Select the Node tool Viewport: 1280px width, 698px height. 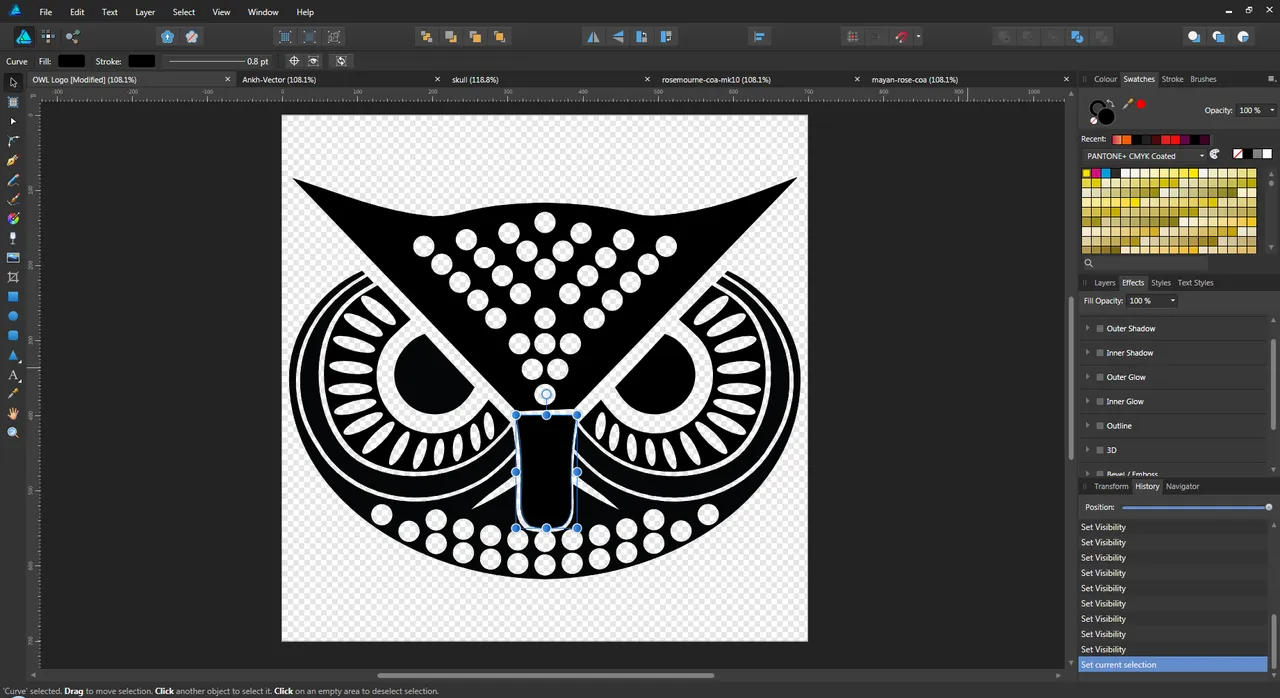coord(13,121)
